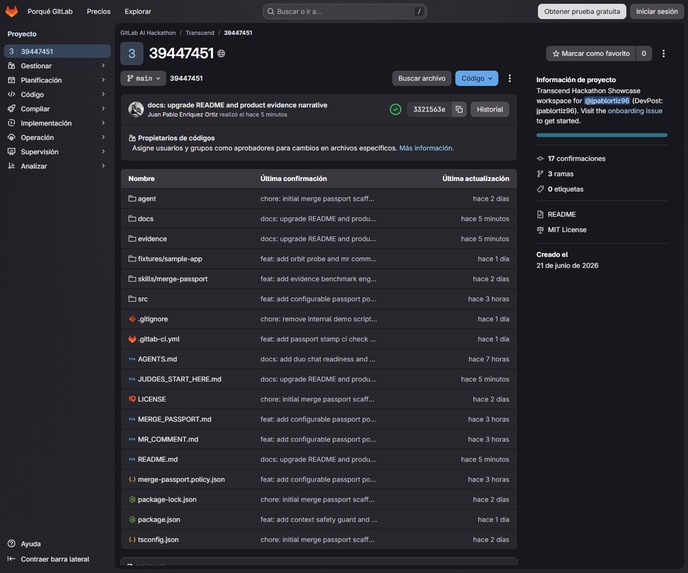This screenshot has height=573, width=688.
Task: Open AGENTS.md file
Action: click(158, 359)
